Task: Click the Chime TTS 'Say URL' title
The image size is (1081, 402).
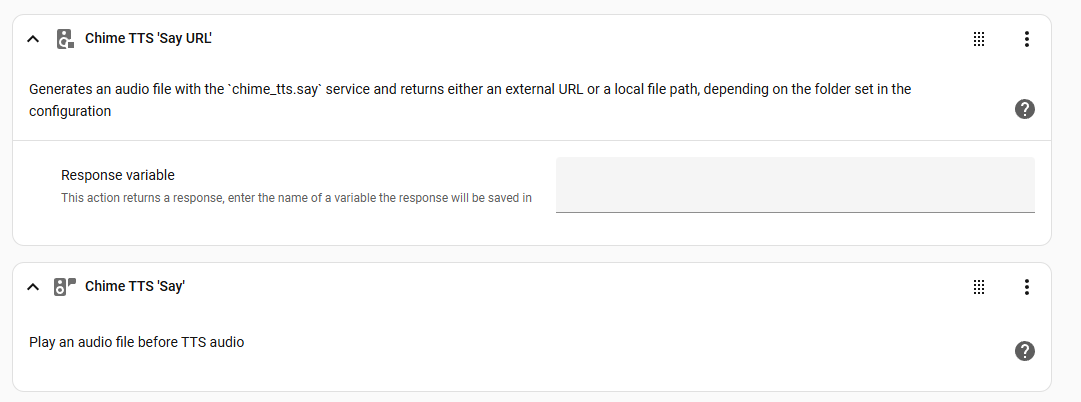Action: pyautogui.click(x=149, y=39)
